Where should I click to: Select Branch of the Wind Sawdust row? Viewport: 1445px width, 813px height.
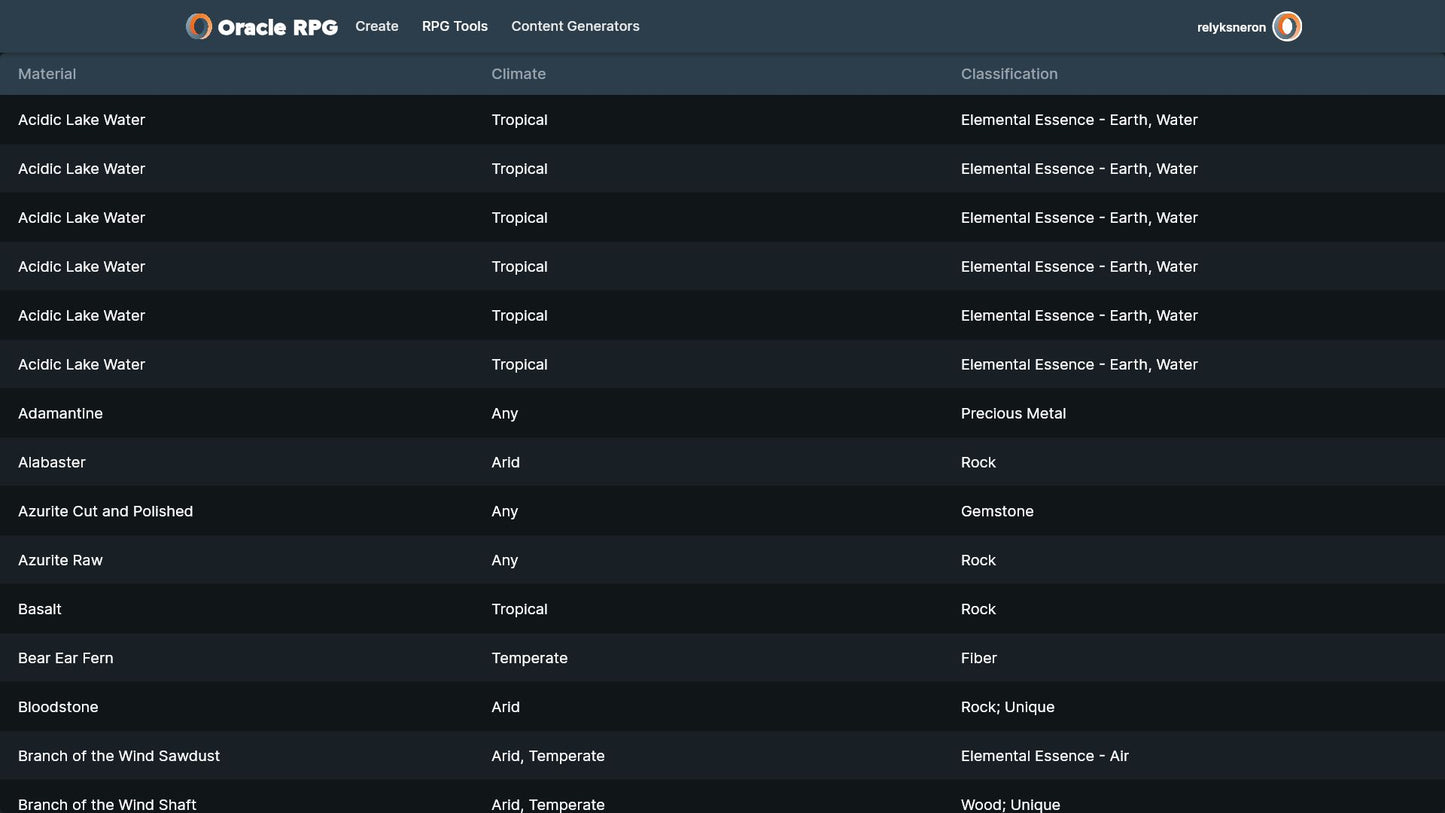[x=119, y=757]
